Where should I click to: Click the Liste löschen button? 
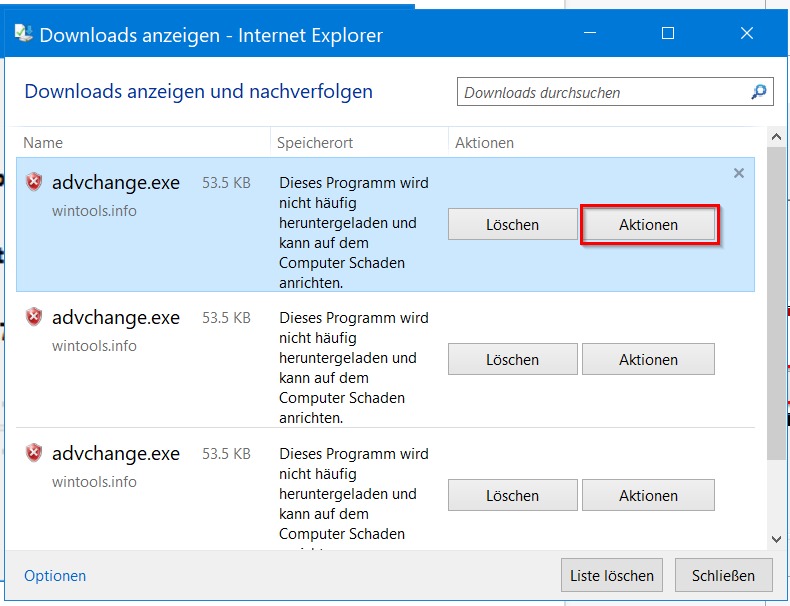[x=612, y=575]
